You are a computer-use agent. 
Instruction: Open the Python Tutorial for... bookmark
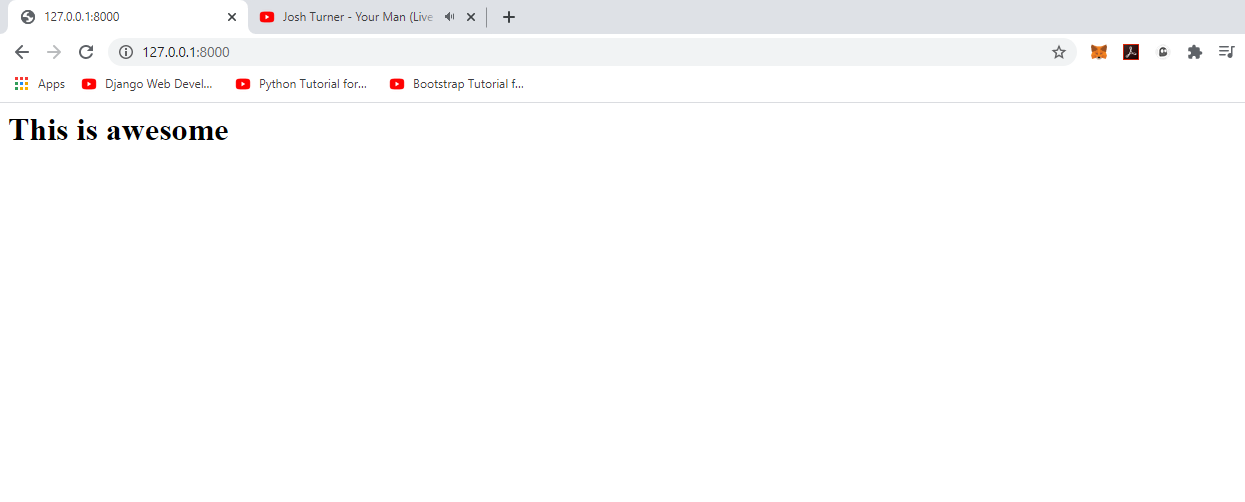tap(301, 84)
